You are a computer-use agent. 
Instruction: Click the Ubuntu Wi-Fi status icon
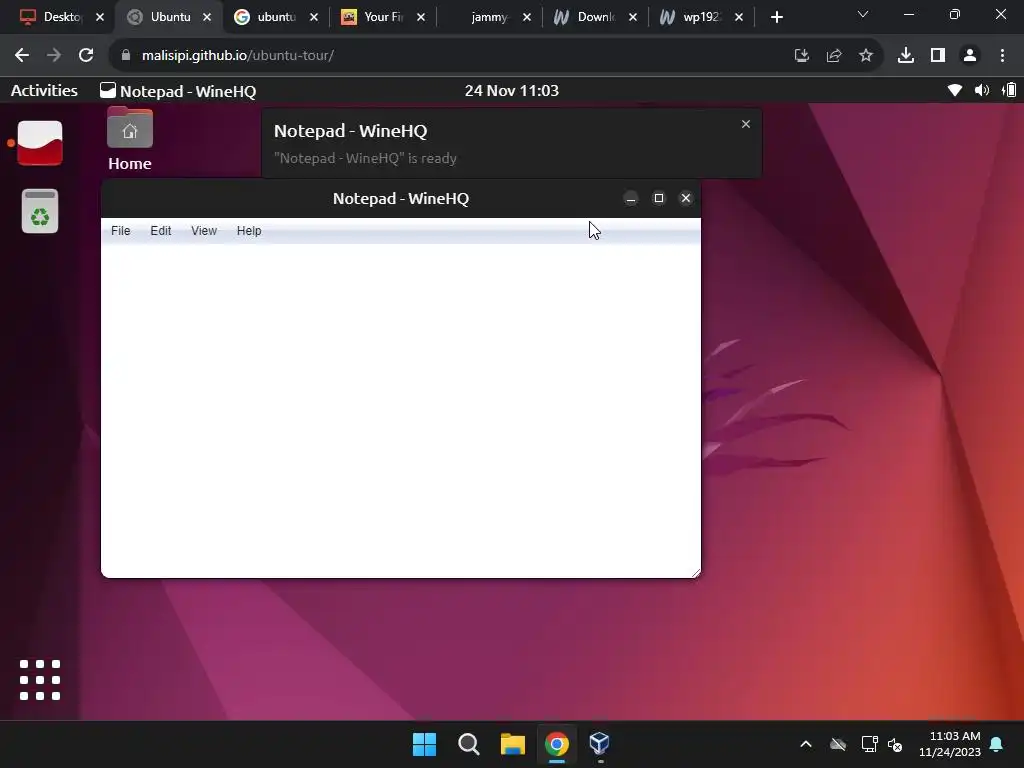pyautogui.click(x=955, y=90)
